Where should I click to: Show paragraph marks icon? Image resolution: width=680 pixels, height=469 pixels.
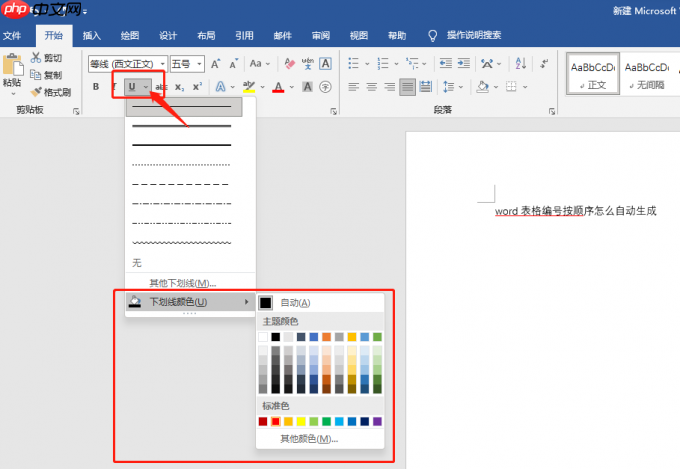coord(544,64)
